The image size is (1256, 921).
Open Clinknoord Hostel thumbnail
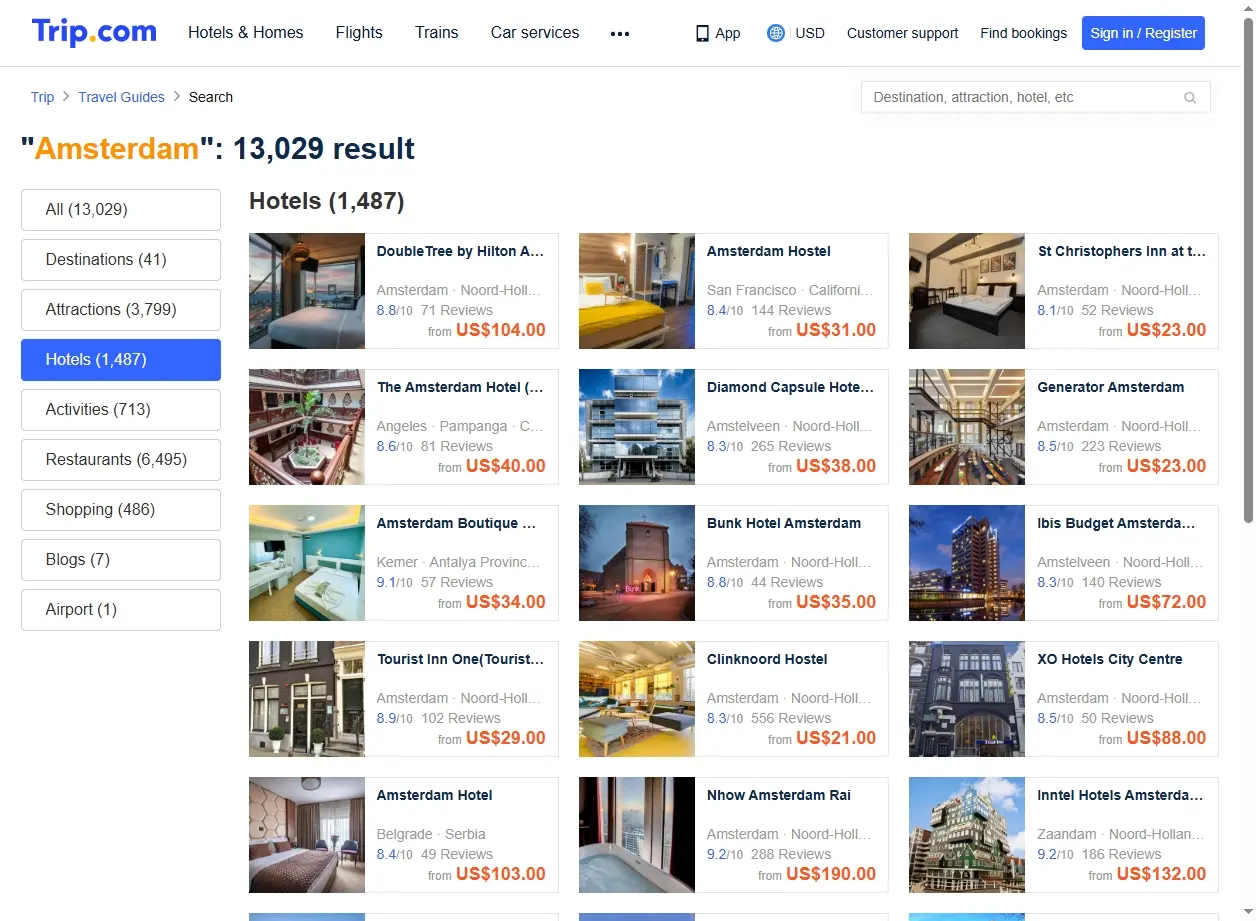(x=637, y=699)
